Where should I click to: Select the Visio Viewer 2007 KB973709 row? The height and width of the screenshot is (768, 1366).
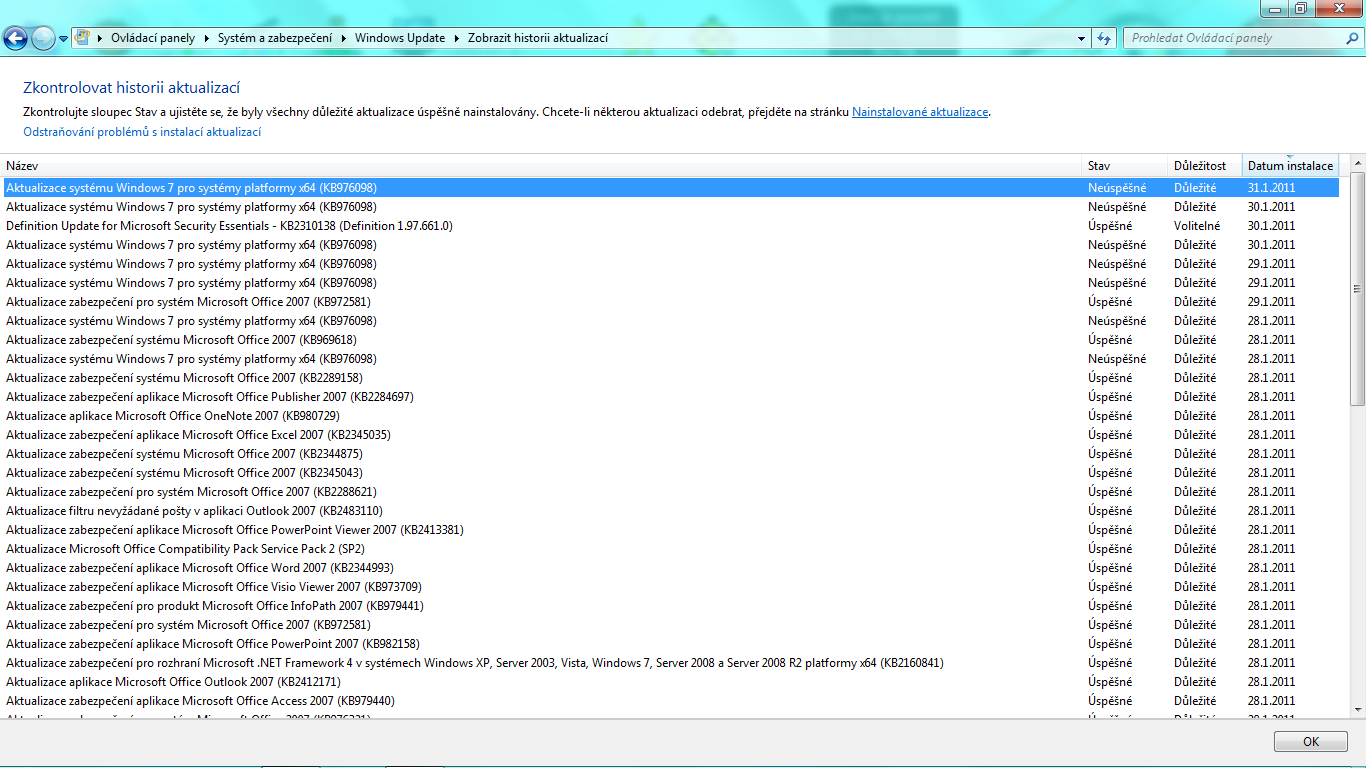coord(670,587)
